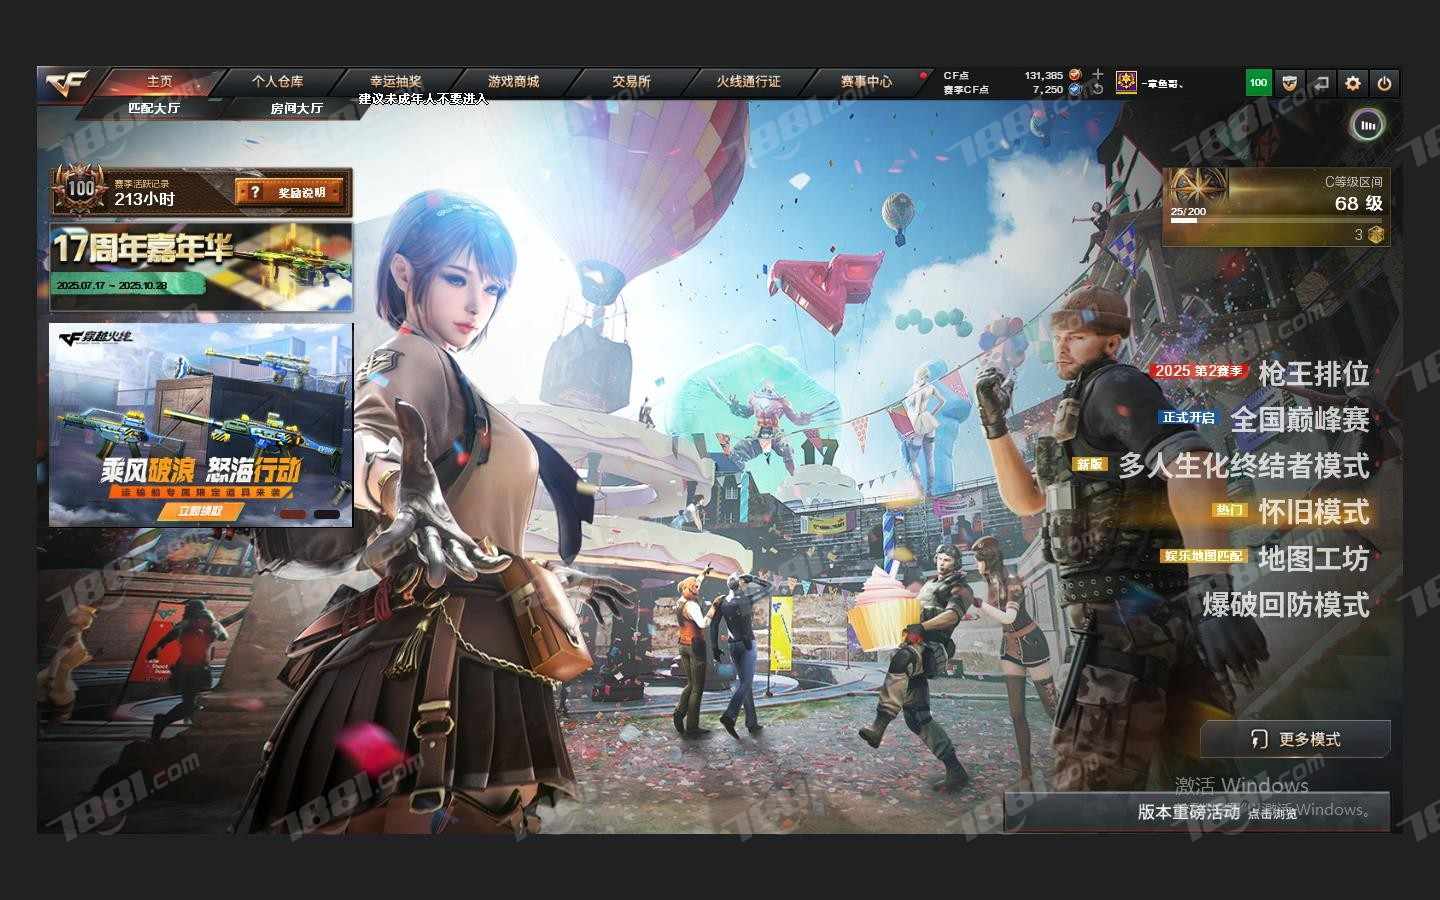Open the 17周年嘉年华 anniversary banner

click(201, 266)
